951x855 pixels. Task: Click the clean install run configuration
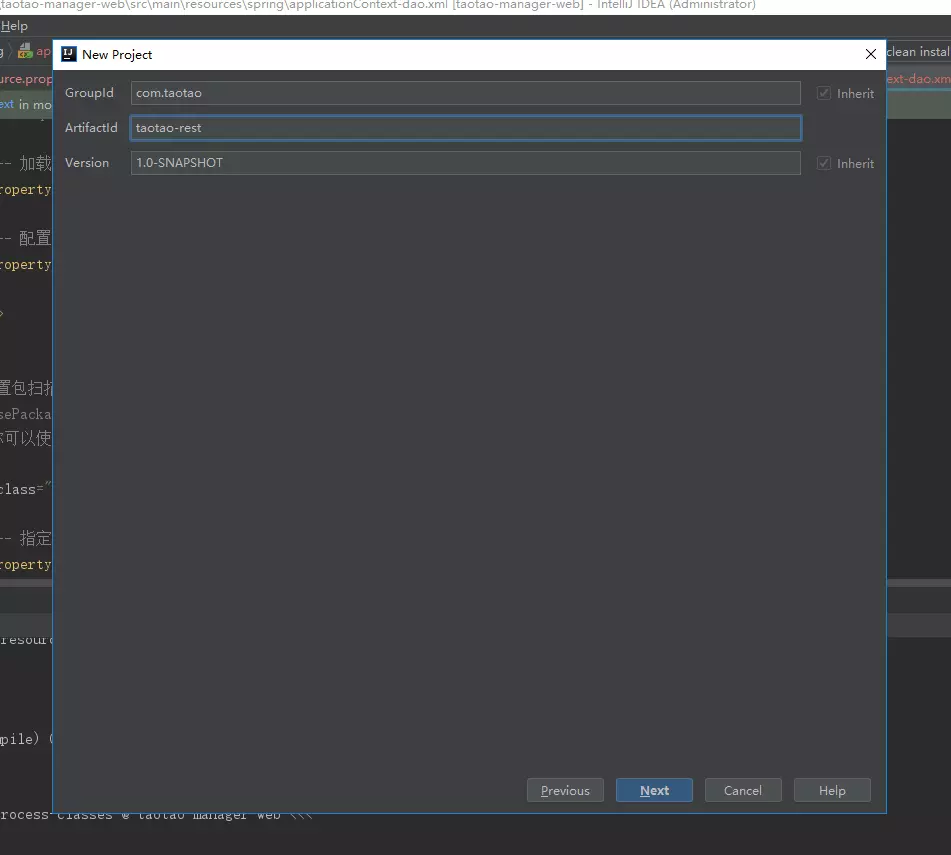918,52
